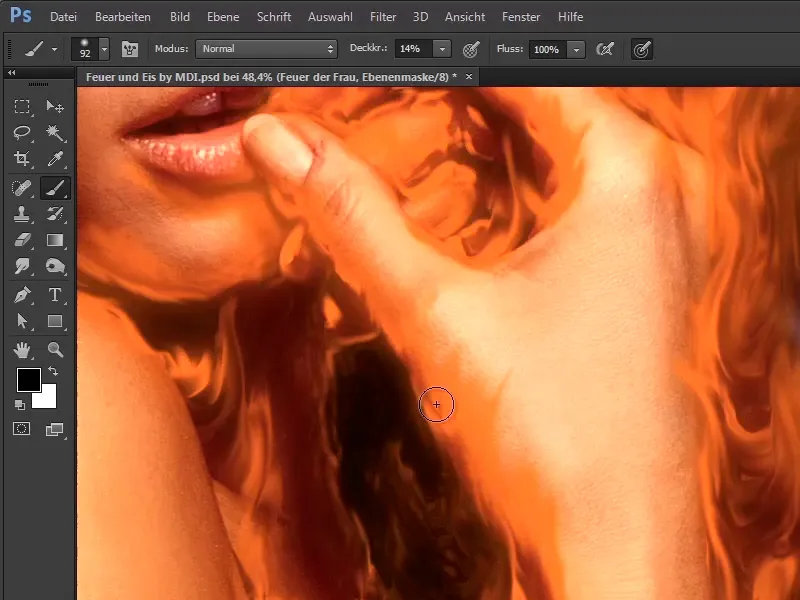Select the Eyedropper tool
Screen dimensions: 800x600
(55, 159)
